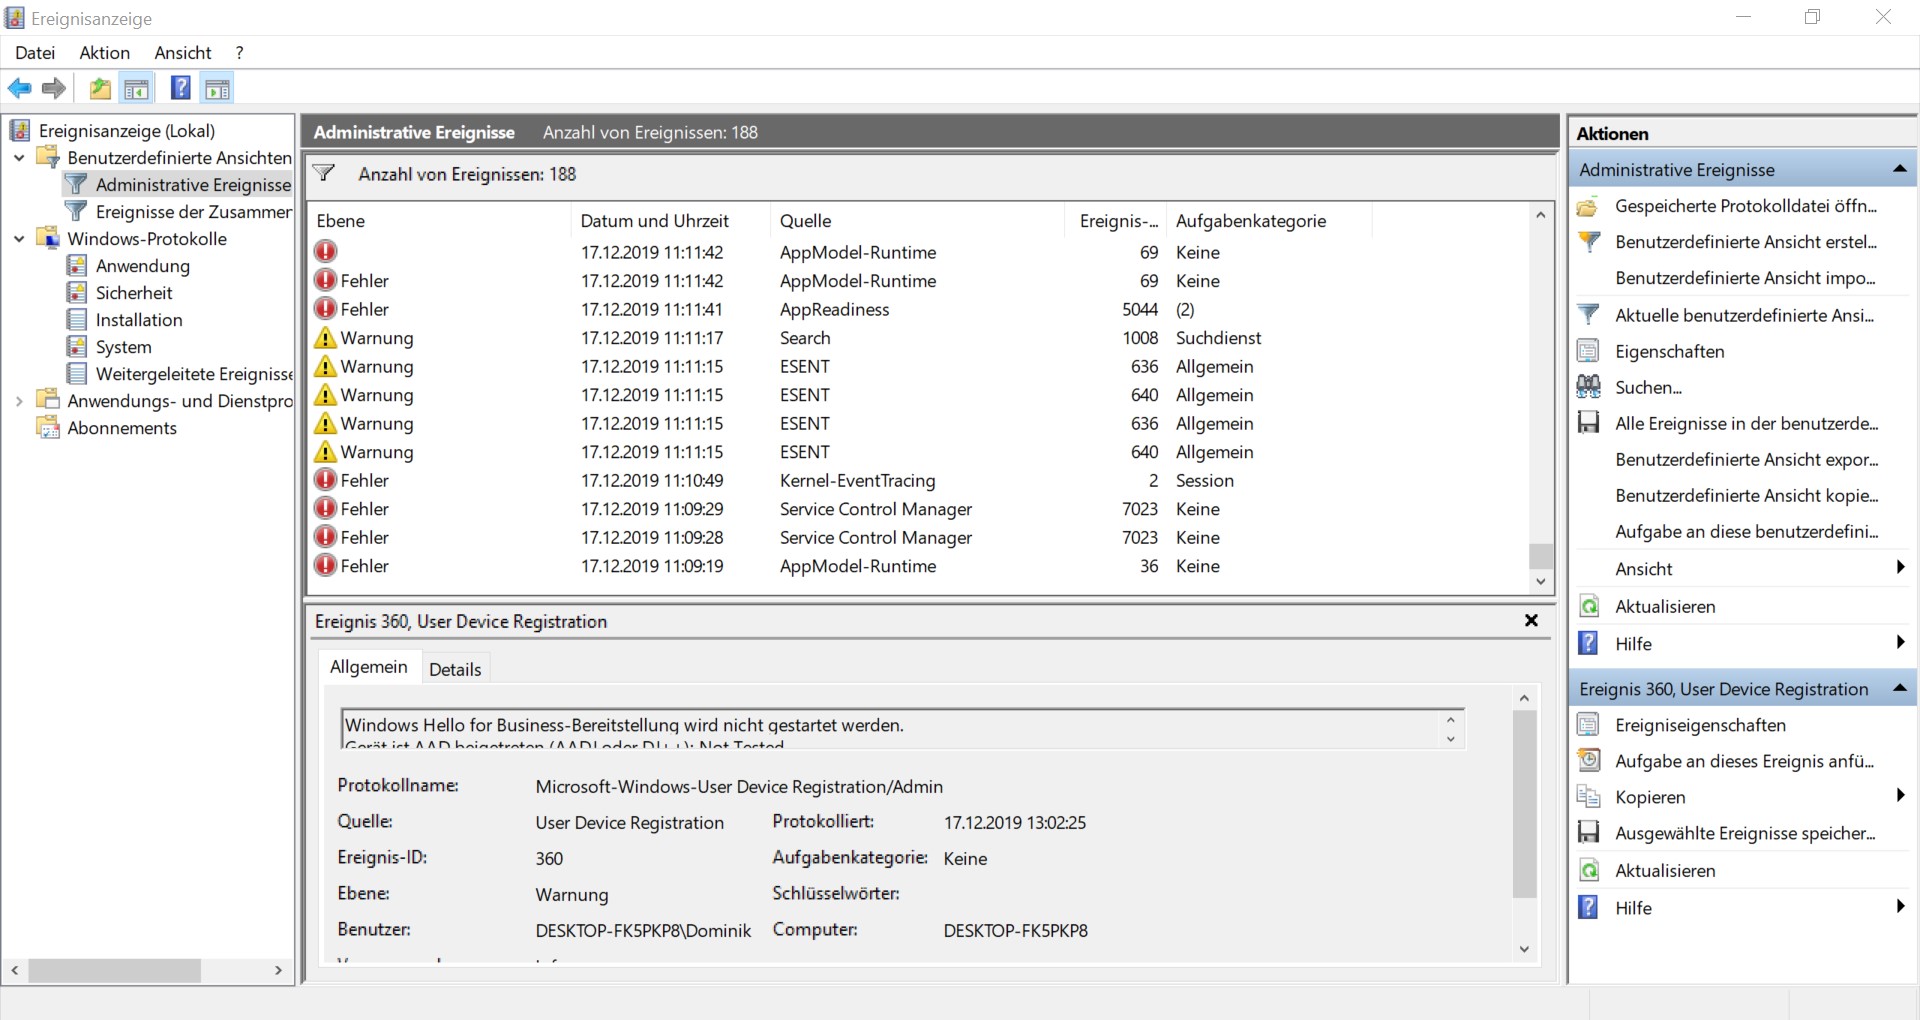Click the Gespeicherte Protokolldatei öffnen folder icon
1920x1020 pixels.
tap(1588, 207)
